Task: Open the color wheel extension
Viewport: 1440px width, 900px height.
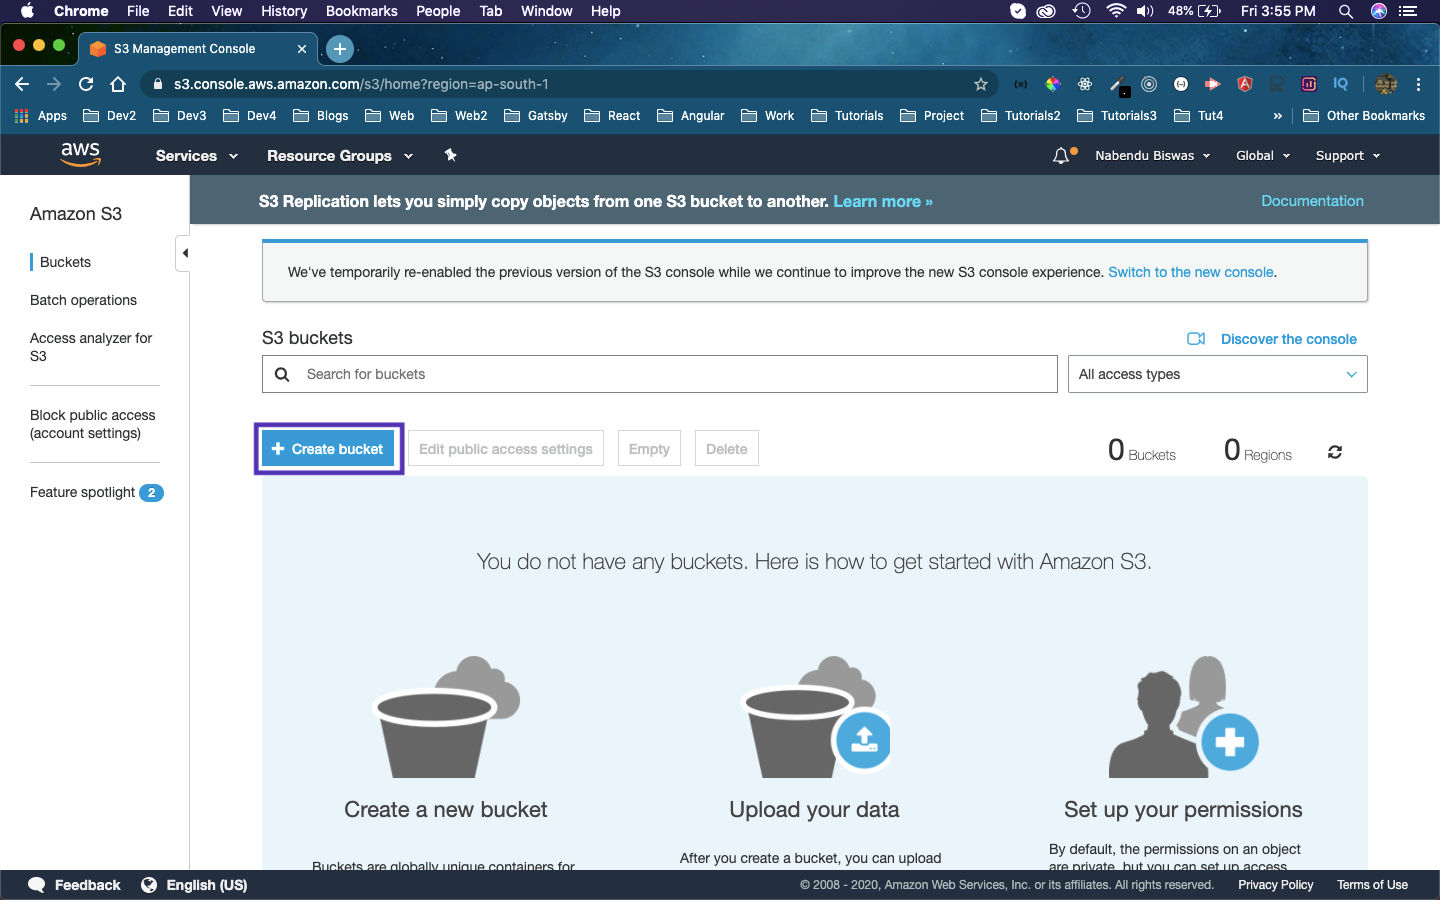Action: tap(1053, 84)
